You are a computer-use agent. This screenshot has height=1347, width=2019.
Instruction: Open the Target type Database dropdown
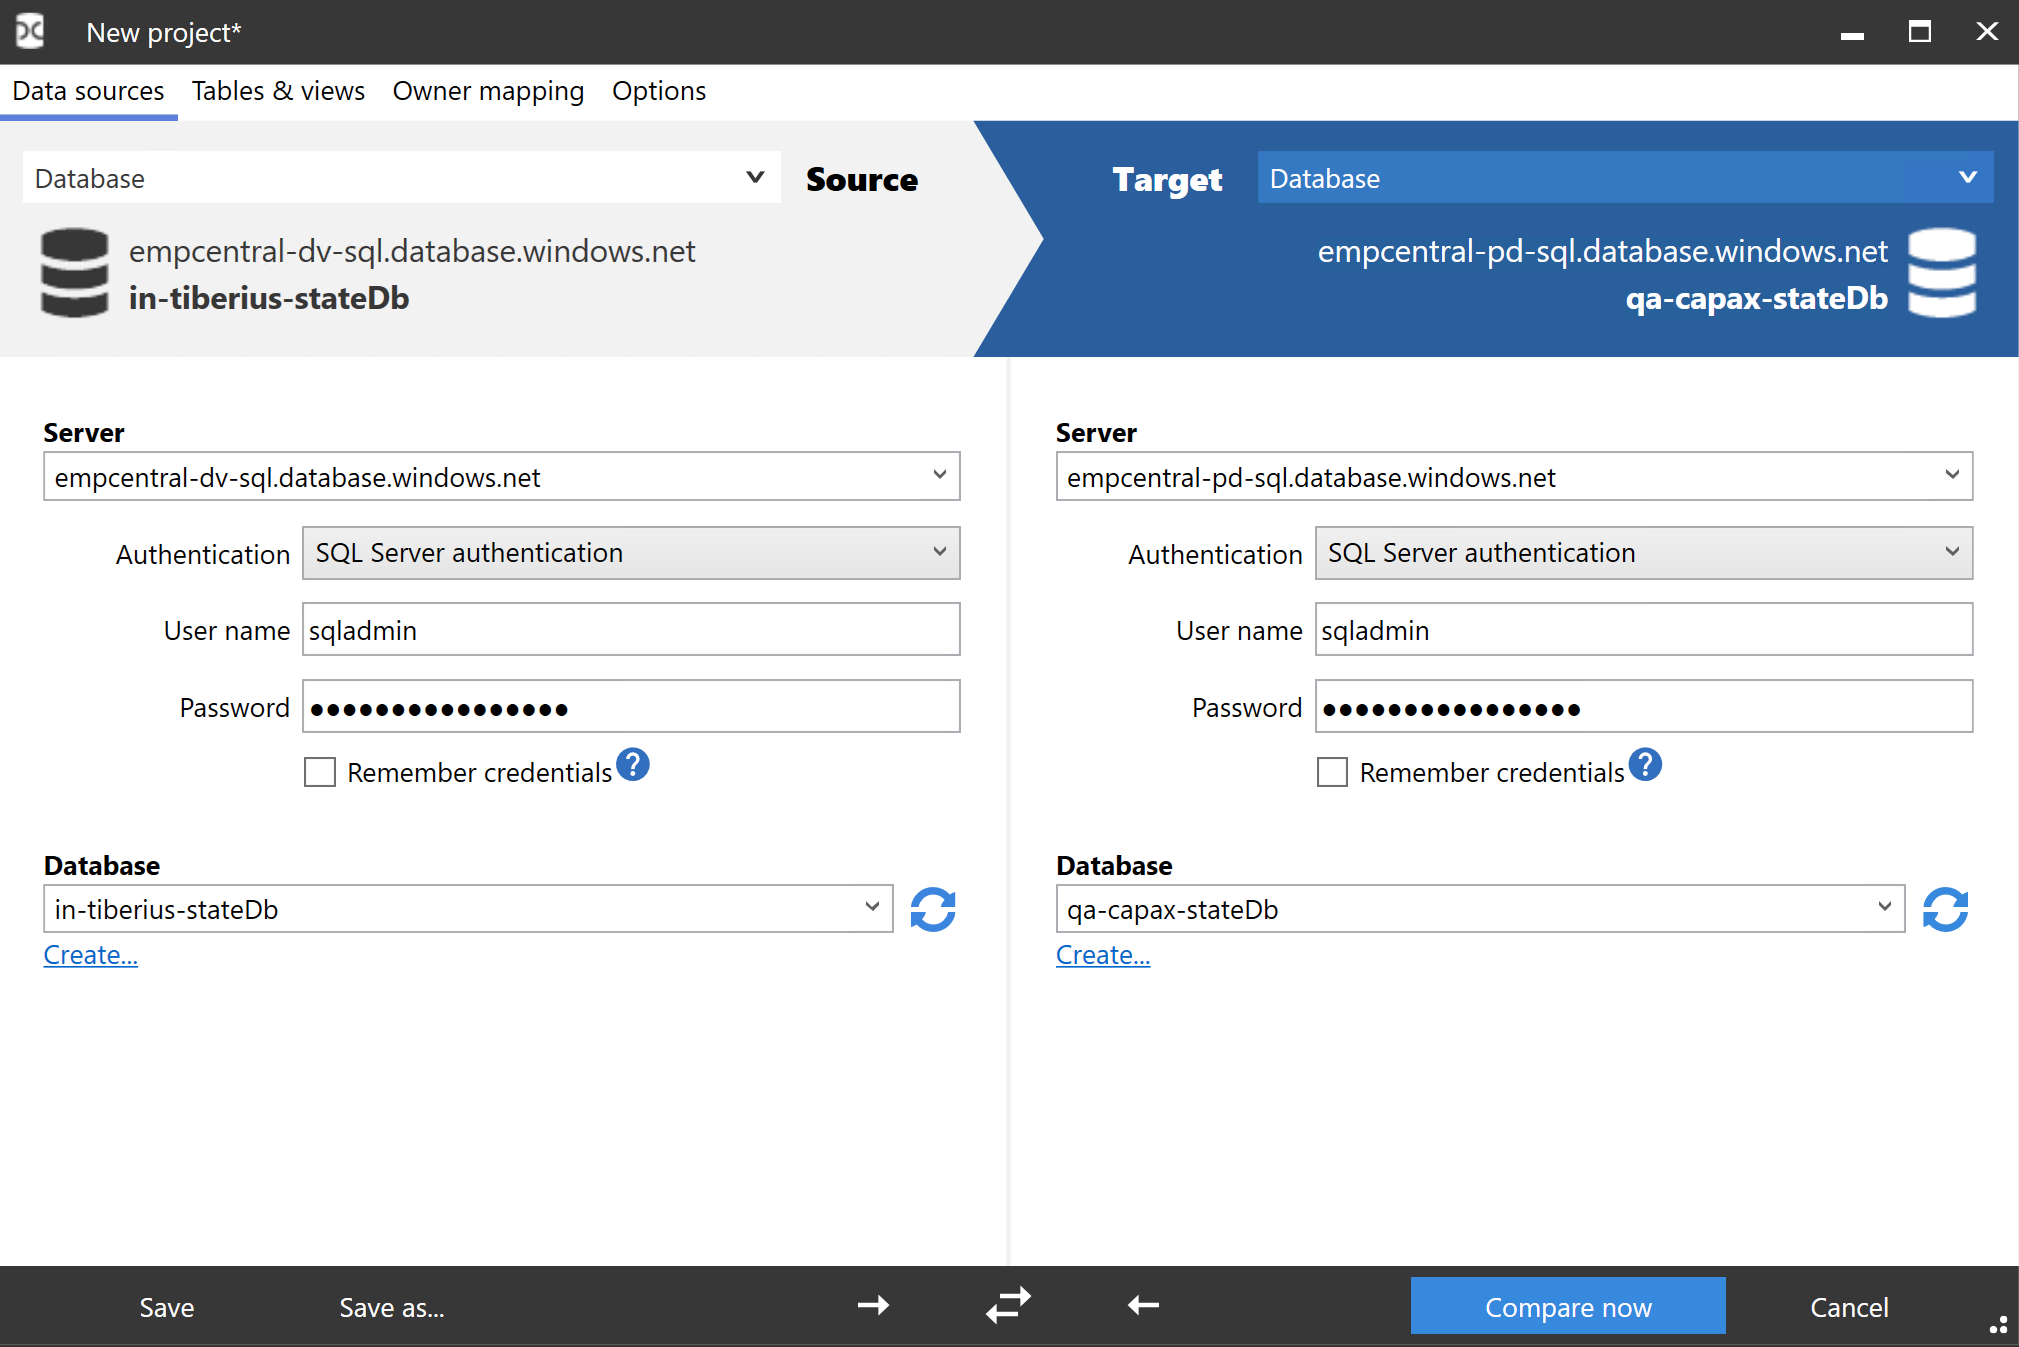click(1625, 178)
